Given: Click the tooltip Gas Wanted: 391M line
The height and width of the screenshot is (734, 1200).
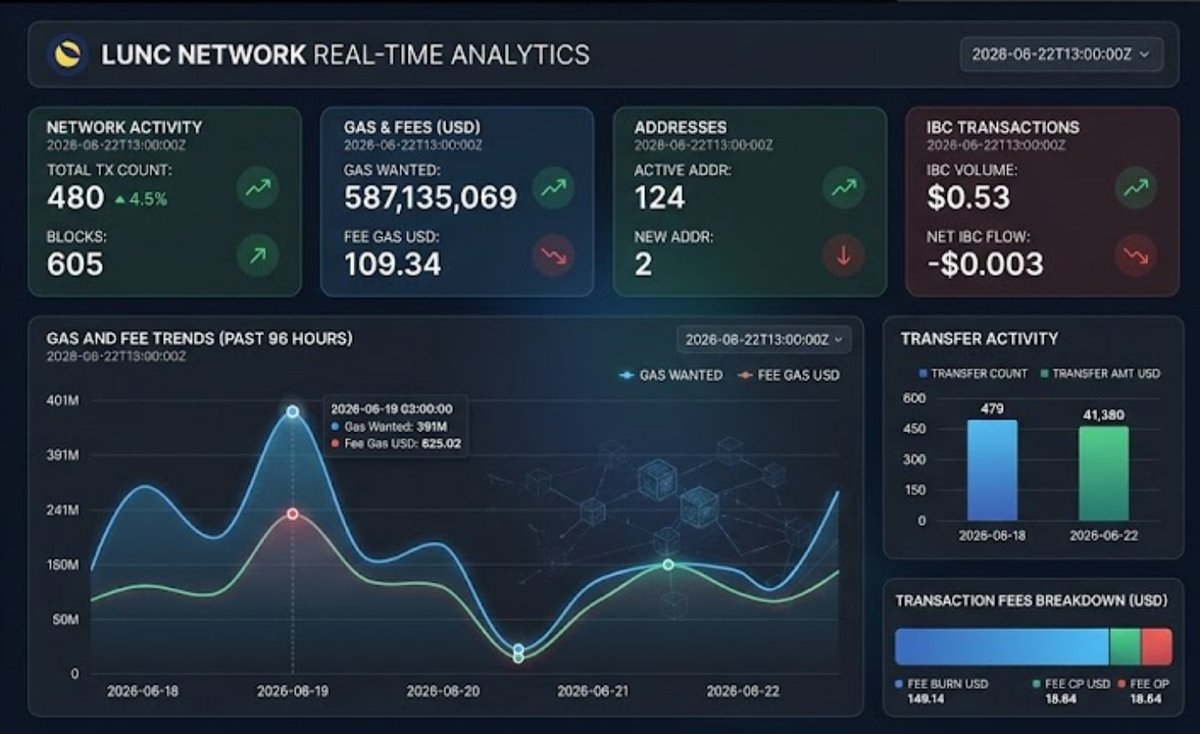Looking at the screenshot, I should (388, 427).
